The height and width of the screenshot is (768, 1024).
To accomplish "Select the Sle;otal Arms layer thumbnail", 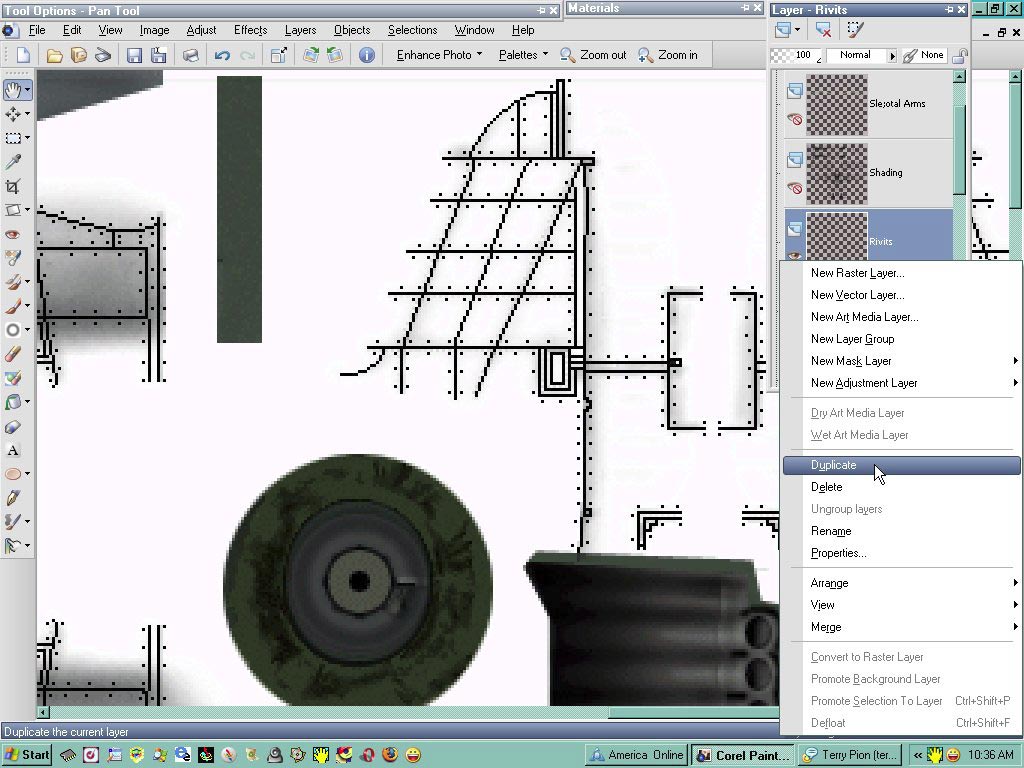I will pos(837,104).
